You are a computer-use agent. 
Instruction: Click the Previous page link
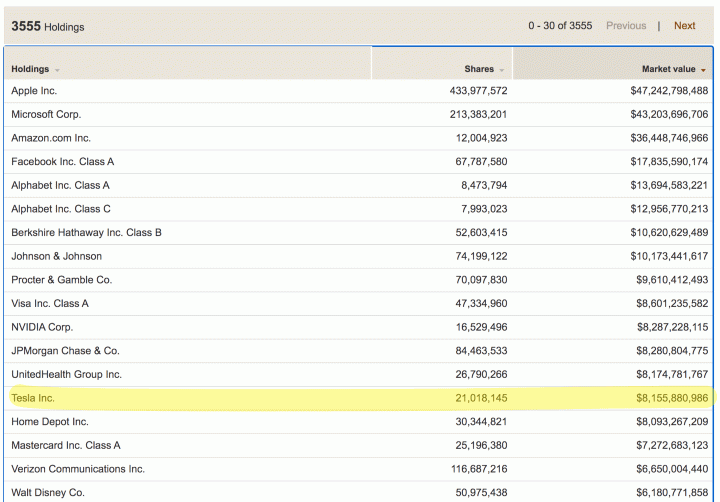click(x=626, y=26)
